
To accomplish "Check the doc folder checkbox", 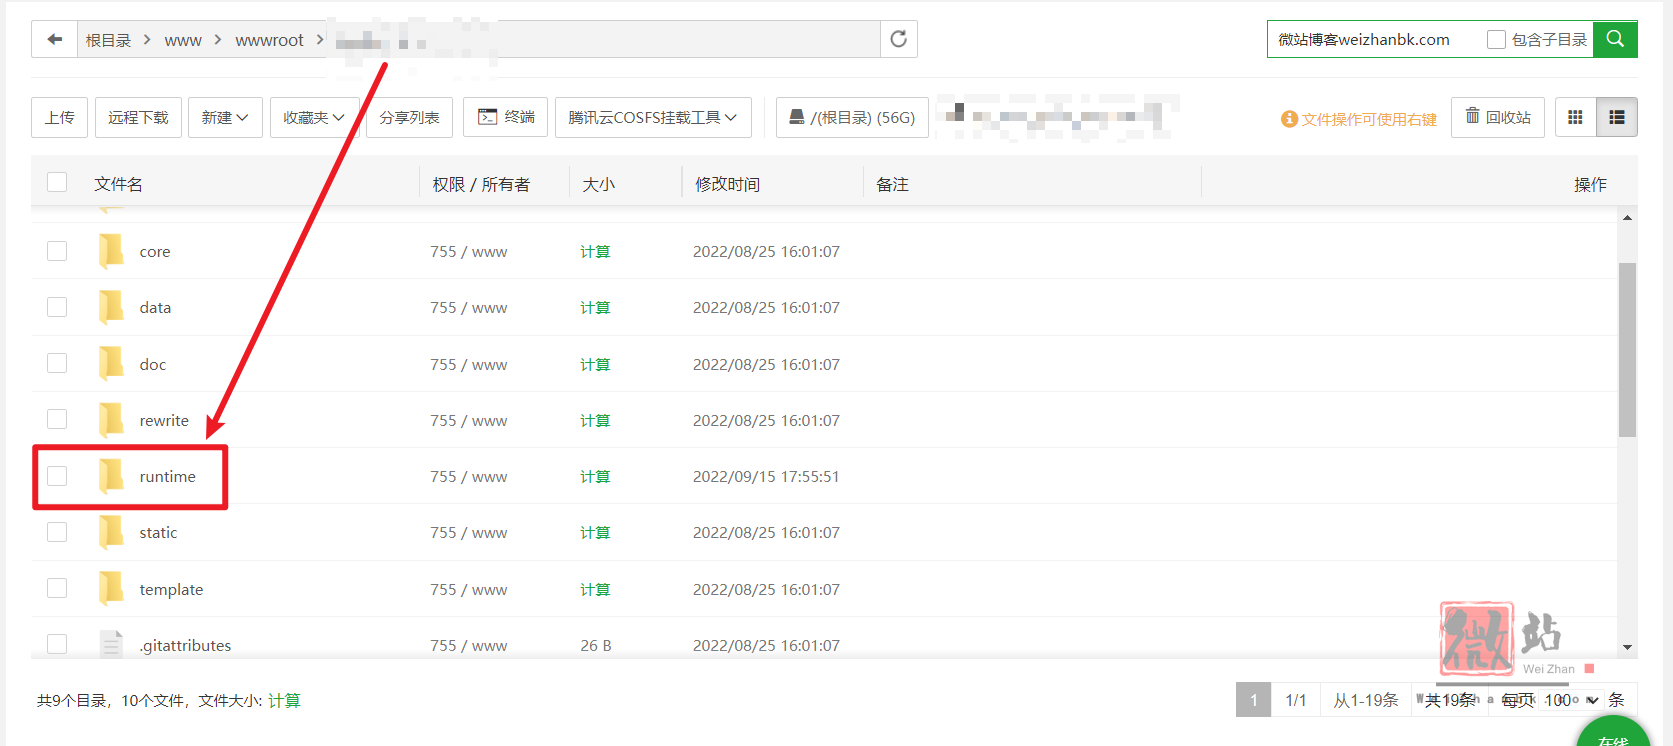I will pos(57,363).
